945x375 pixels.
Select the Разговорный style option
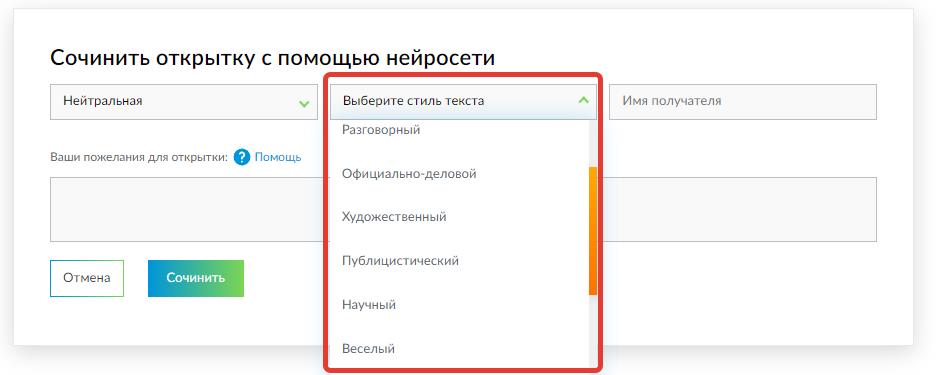click(381, 130)
